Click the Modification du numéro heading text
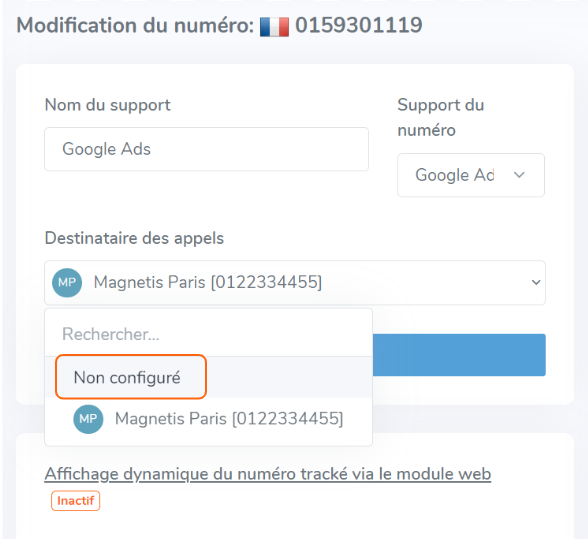The width and height of the screenshot is (588, 539). pyautogui.click(x=135, y=26)
